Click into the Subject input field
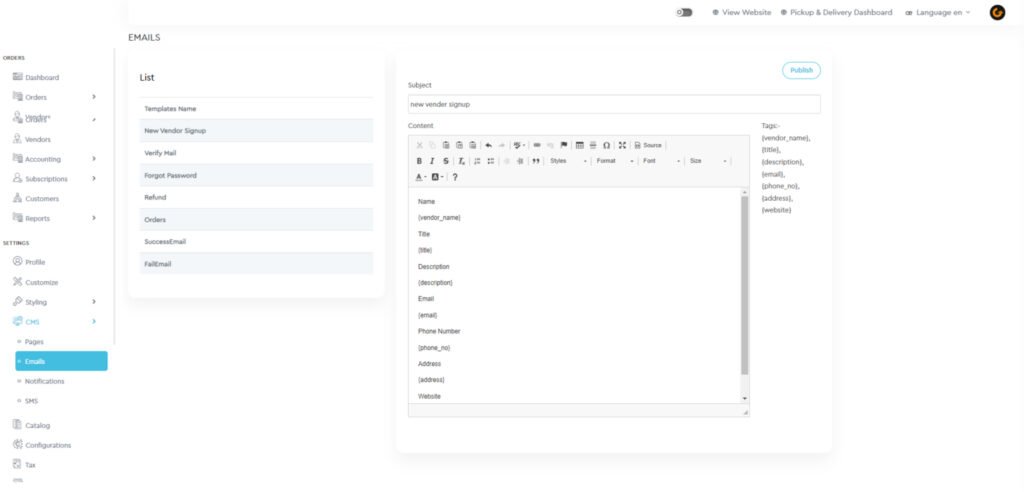1024x492 pixels. tap(613, 104)
